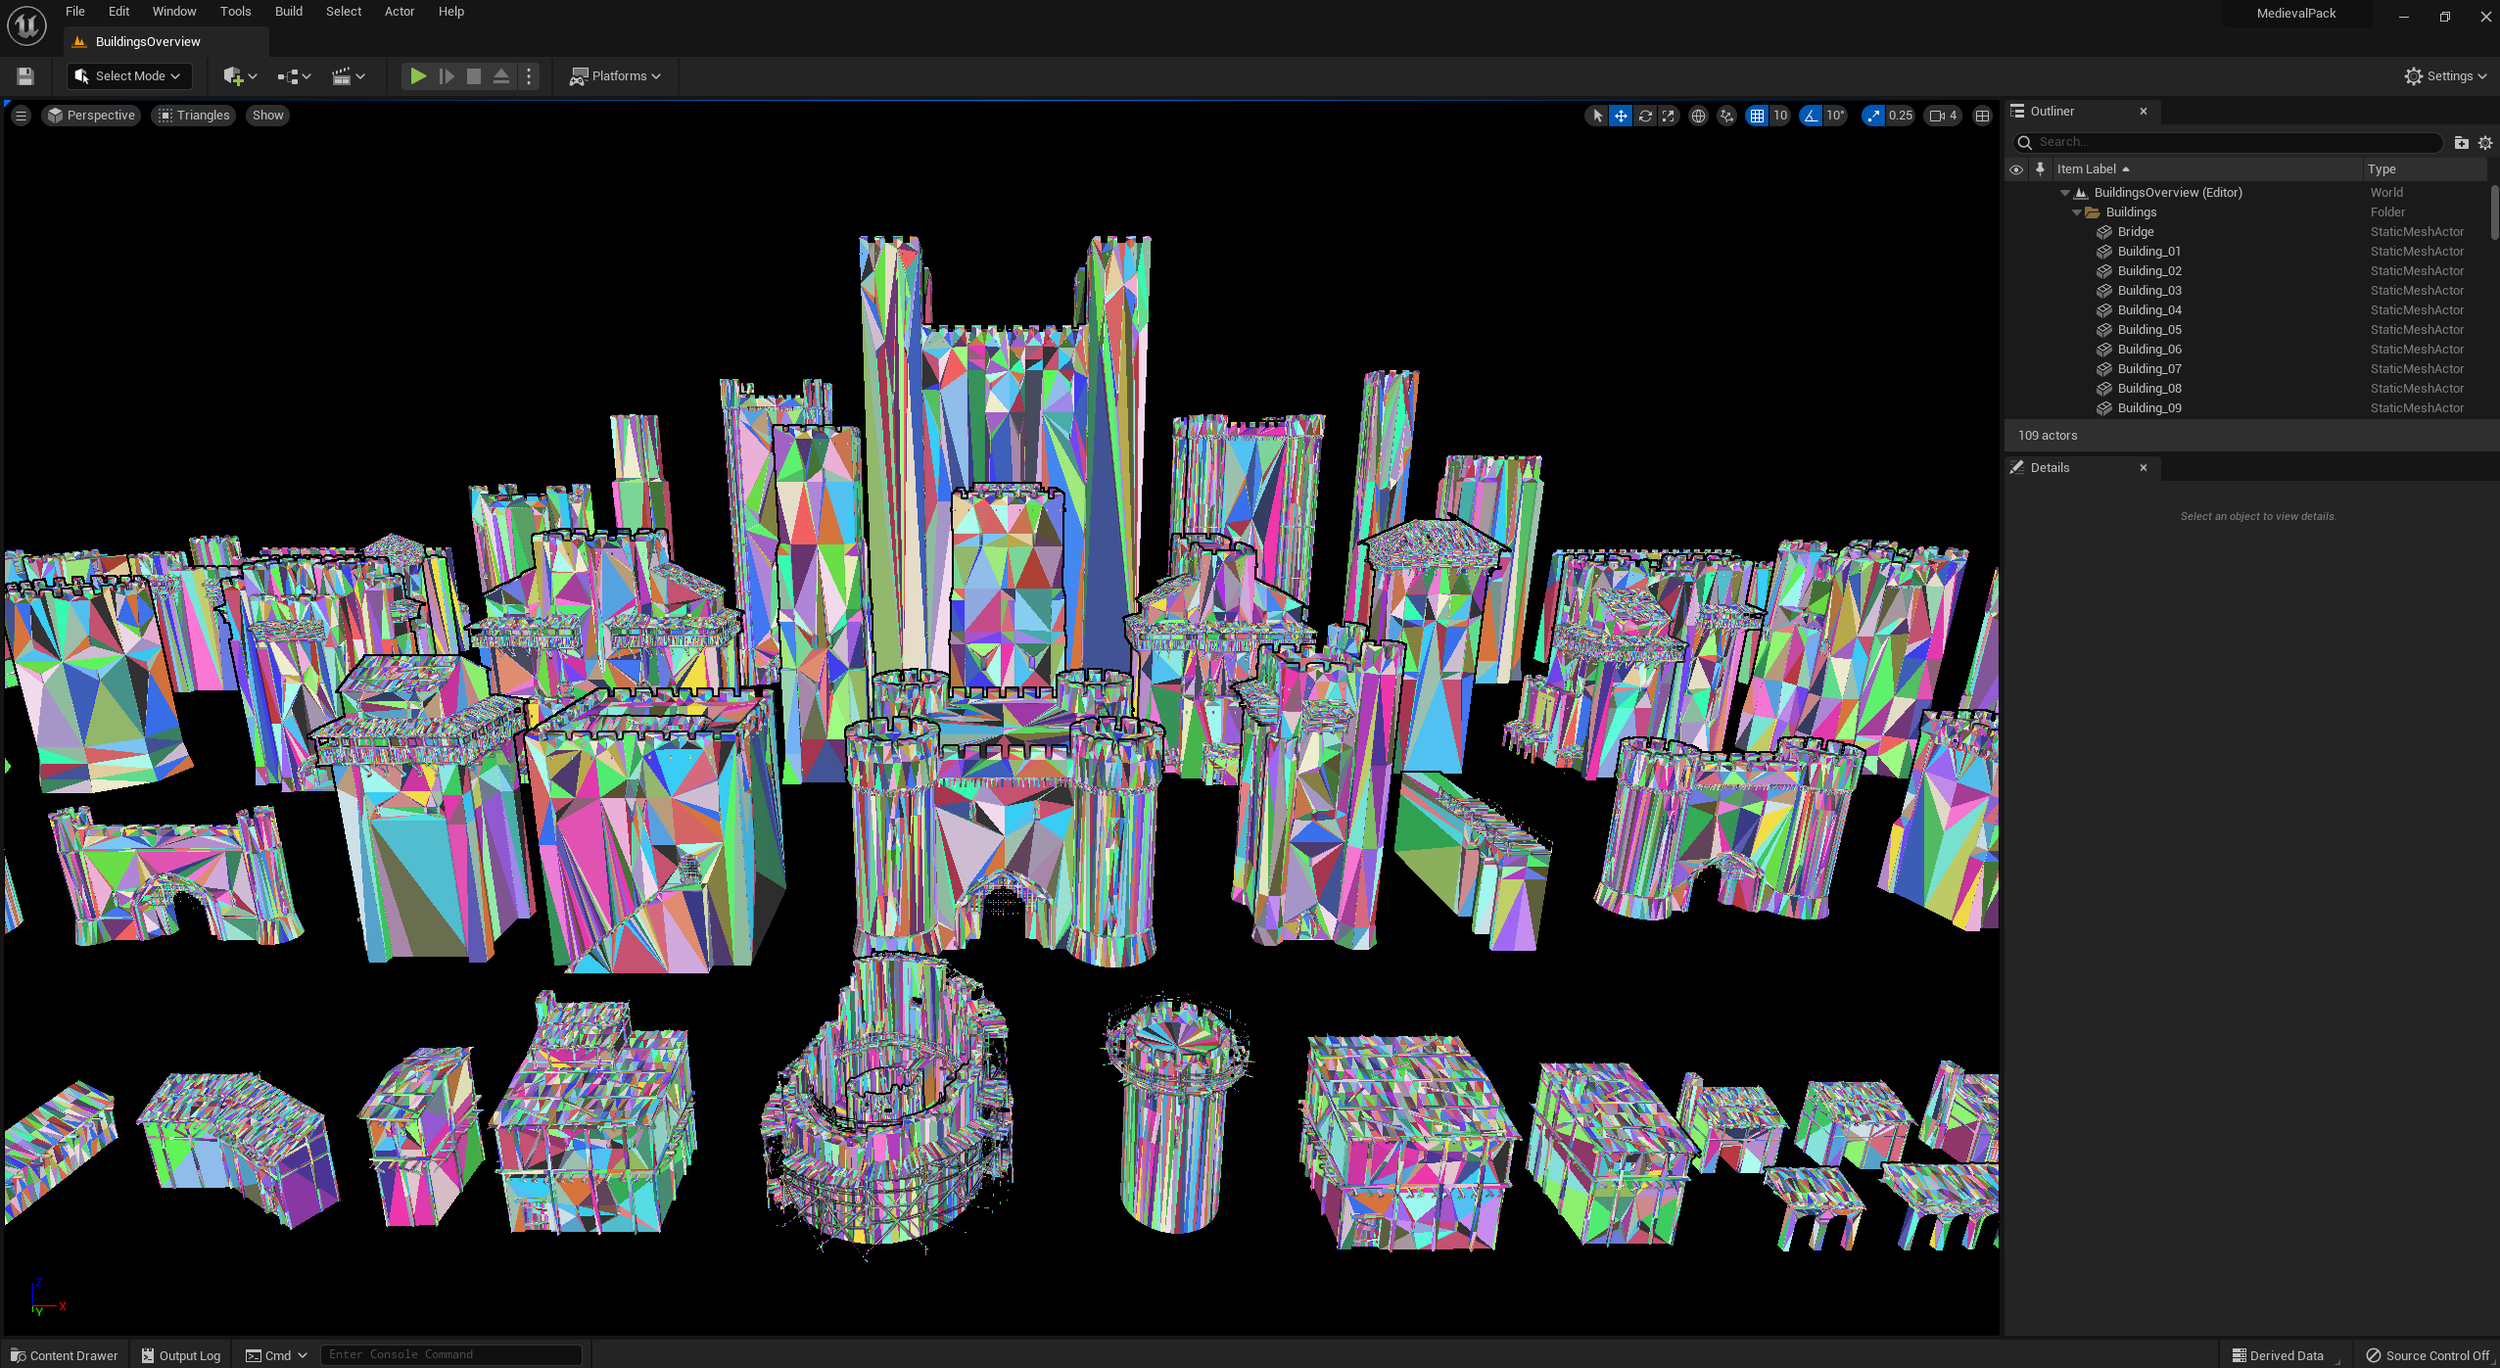2500x1368 pixels.
Task: Toggle world/local coordinate space globe
Action: tap(1698, 116)
